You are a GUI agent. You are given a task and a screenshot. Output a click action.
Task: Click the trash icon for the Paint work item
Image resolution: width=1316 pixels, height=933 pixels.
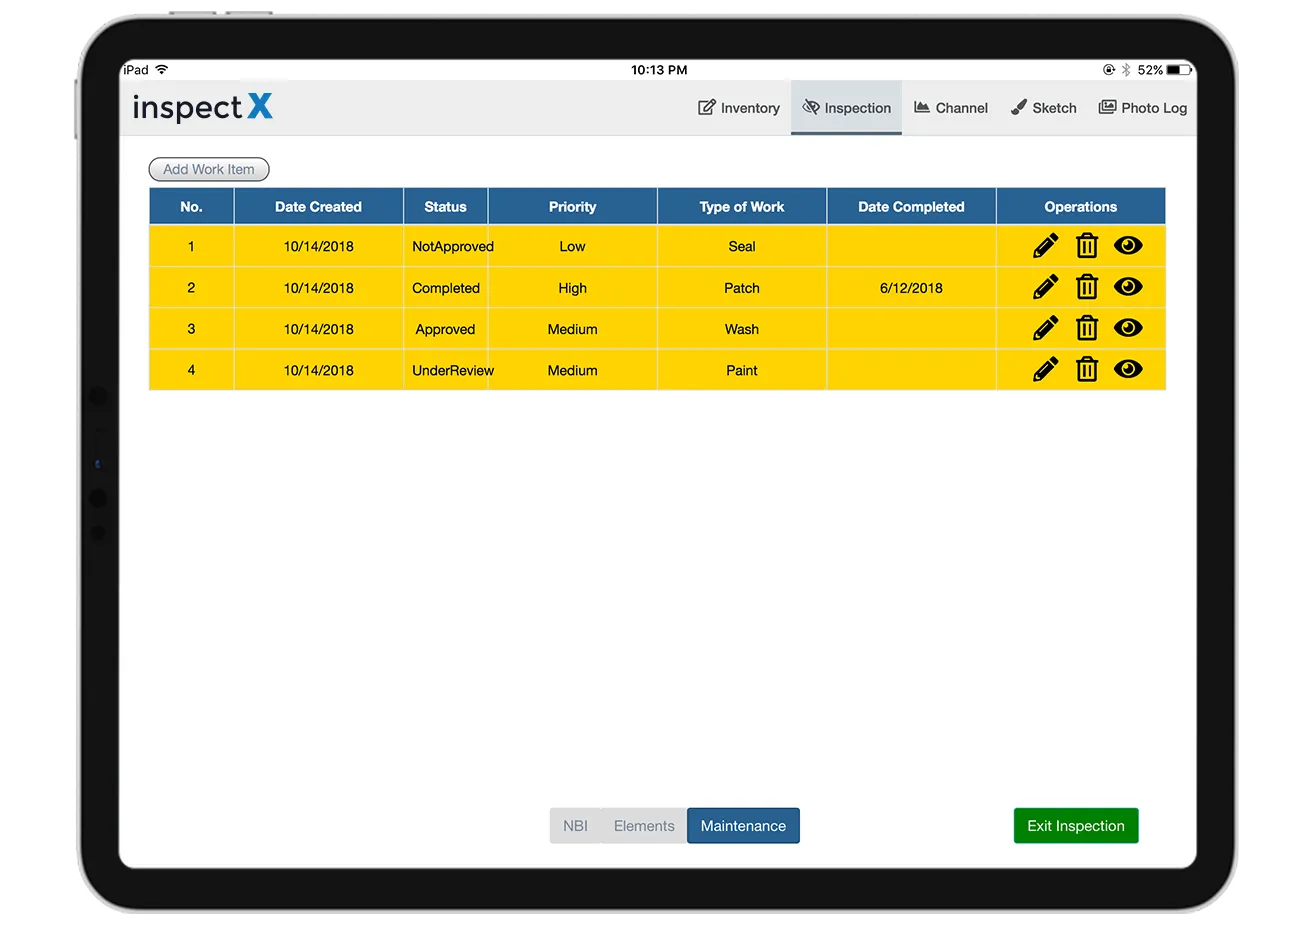point(1087,369)
